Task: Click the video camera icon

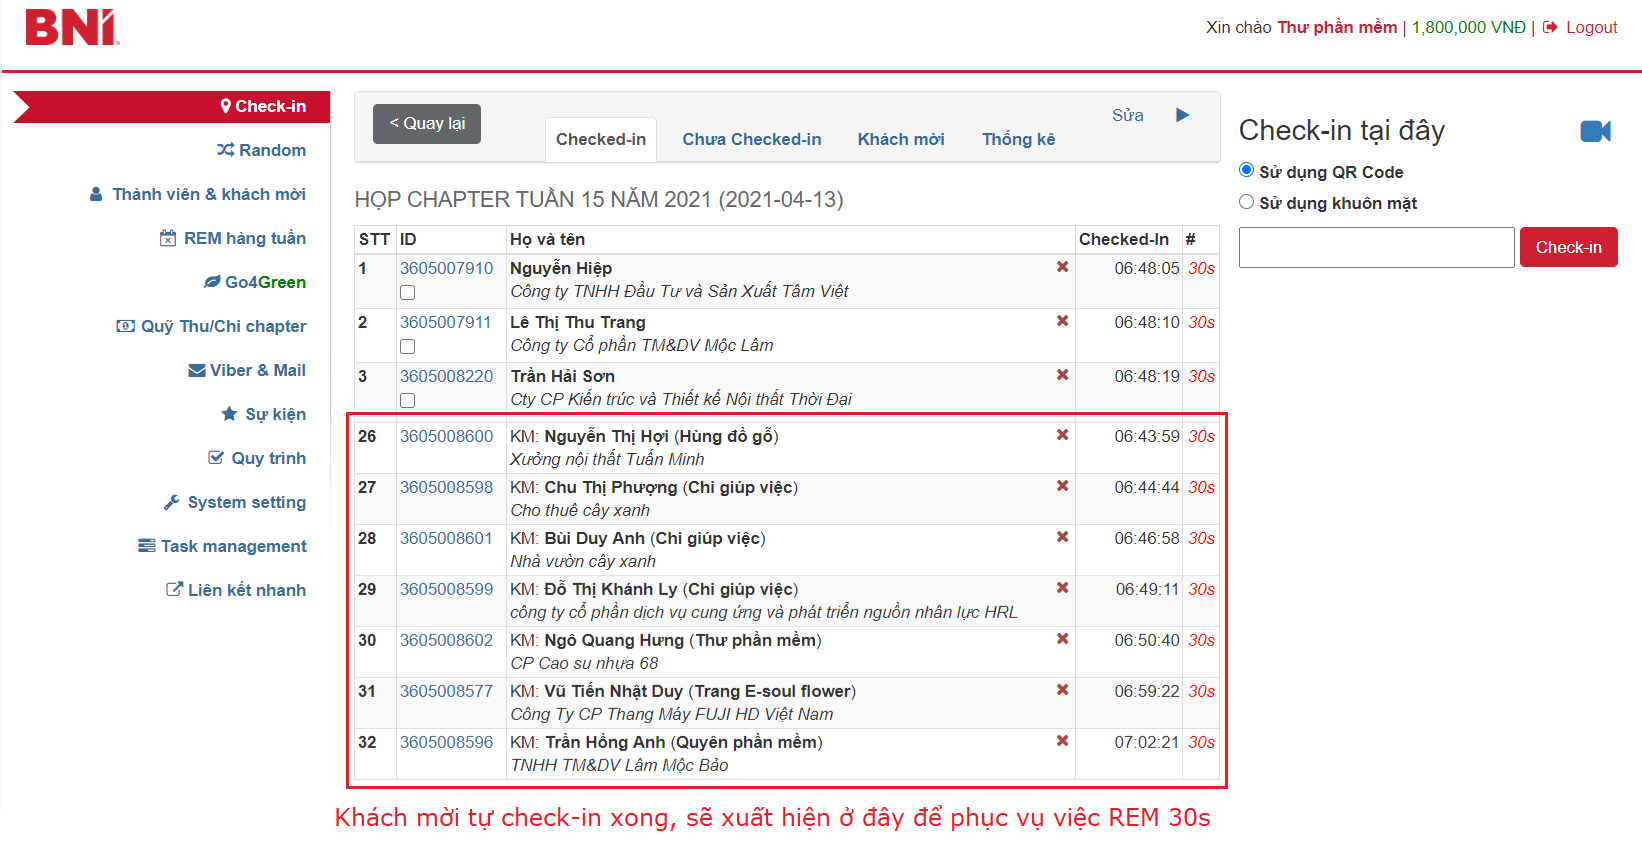Action: pyautogui.click(x=1595, y=131)
